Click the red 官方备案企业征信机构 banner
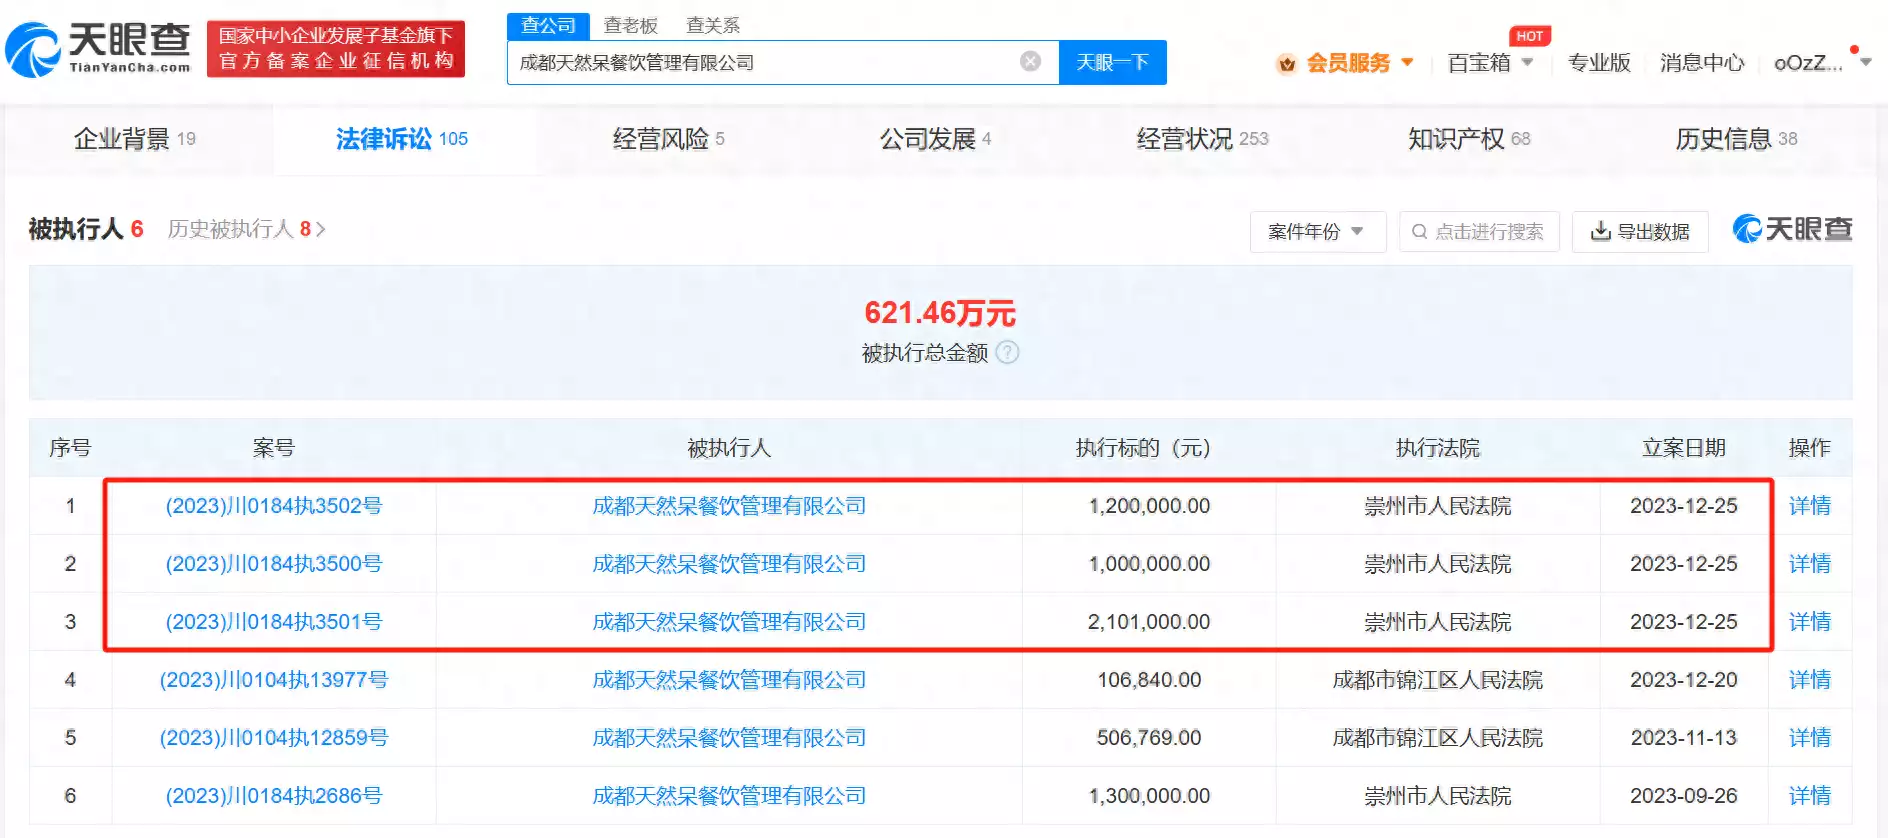This screenshot has width=1888, height=838. point(336,48)
